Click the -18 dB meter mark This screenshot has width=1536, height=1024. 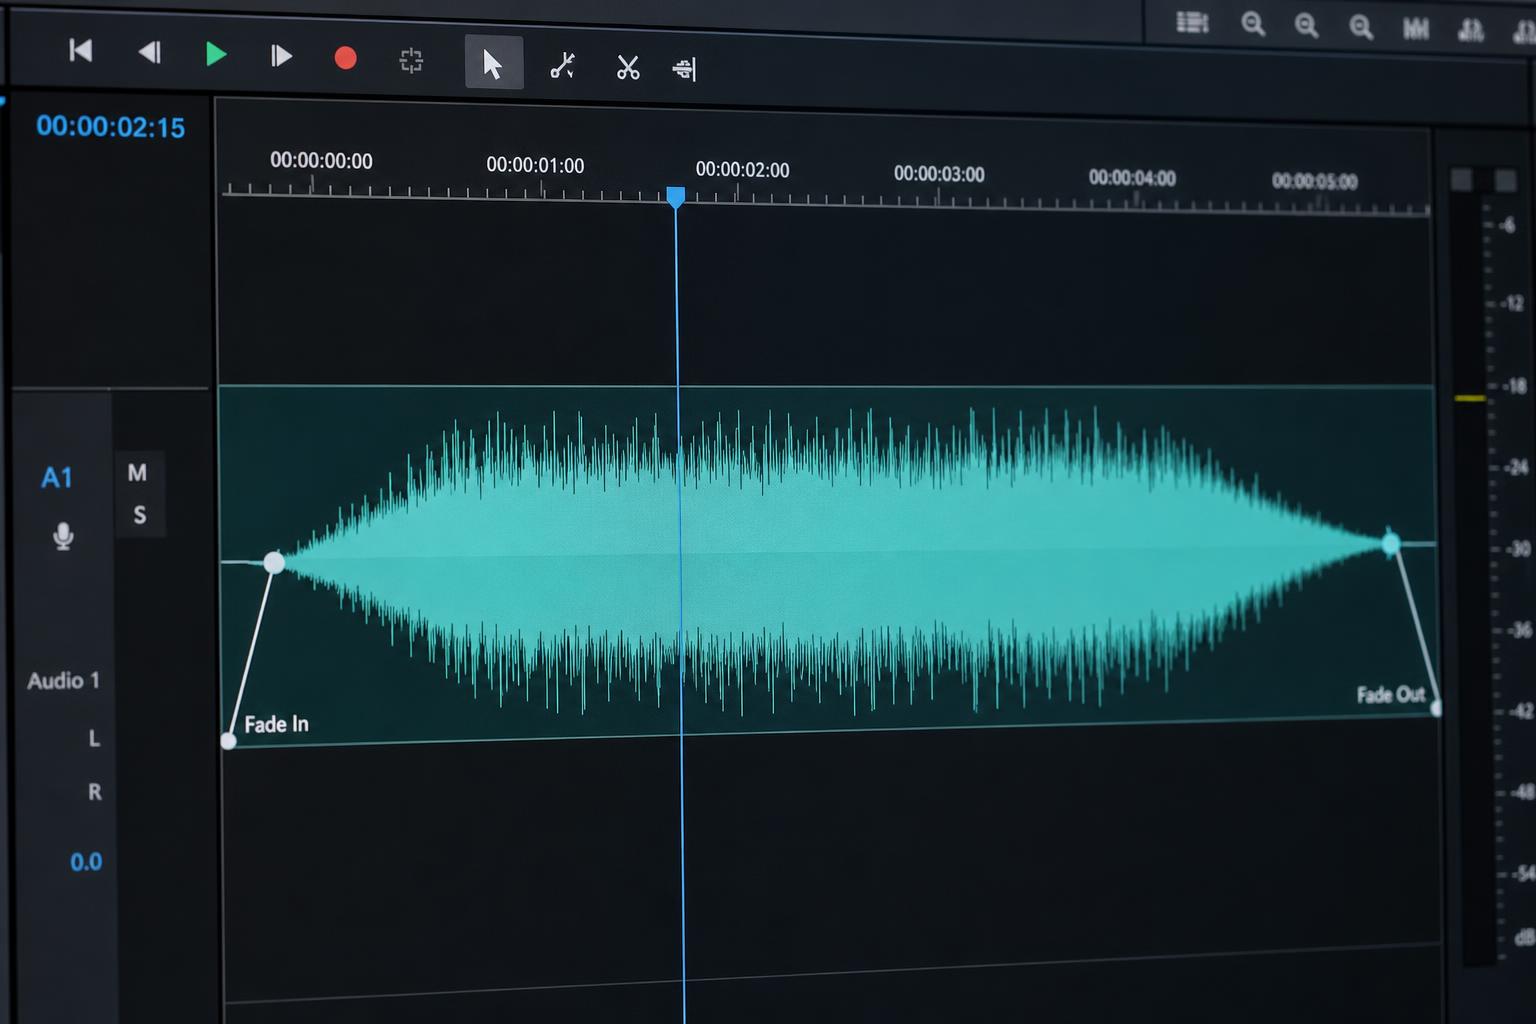1513,386
